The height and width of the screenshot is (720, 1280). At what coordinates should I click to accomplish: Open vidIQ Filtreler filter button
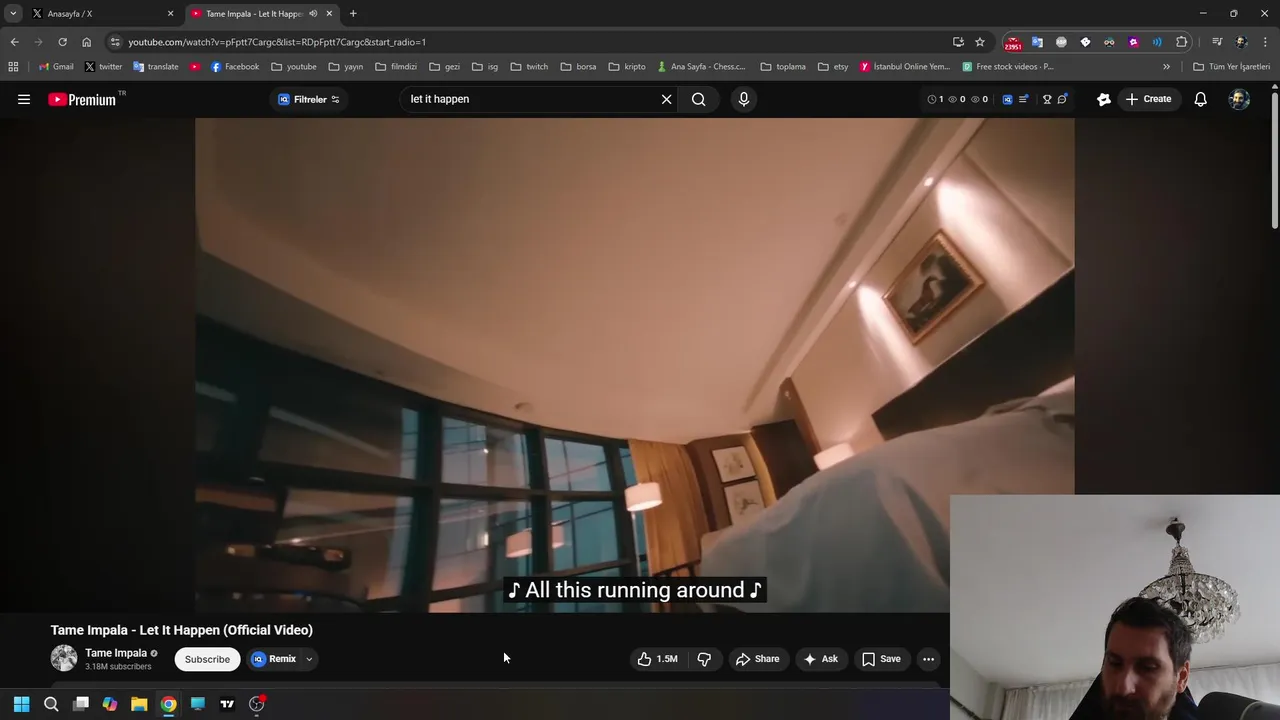click(x=309, y=99)
